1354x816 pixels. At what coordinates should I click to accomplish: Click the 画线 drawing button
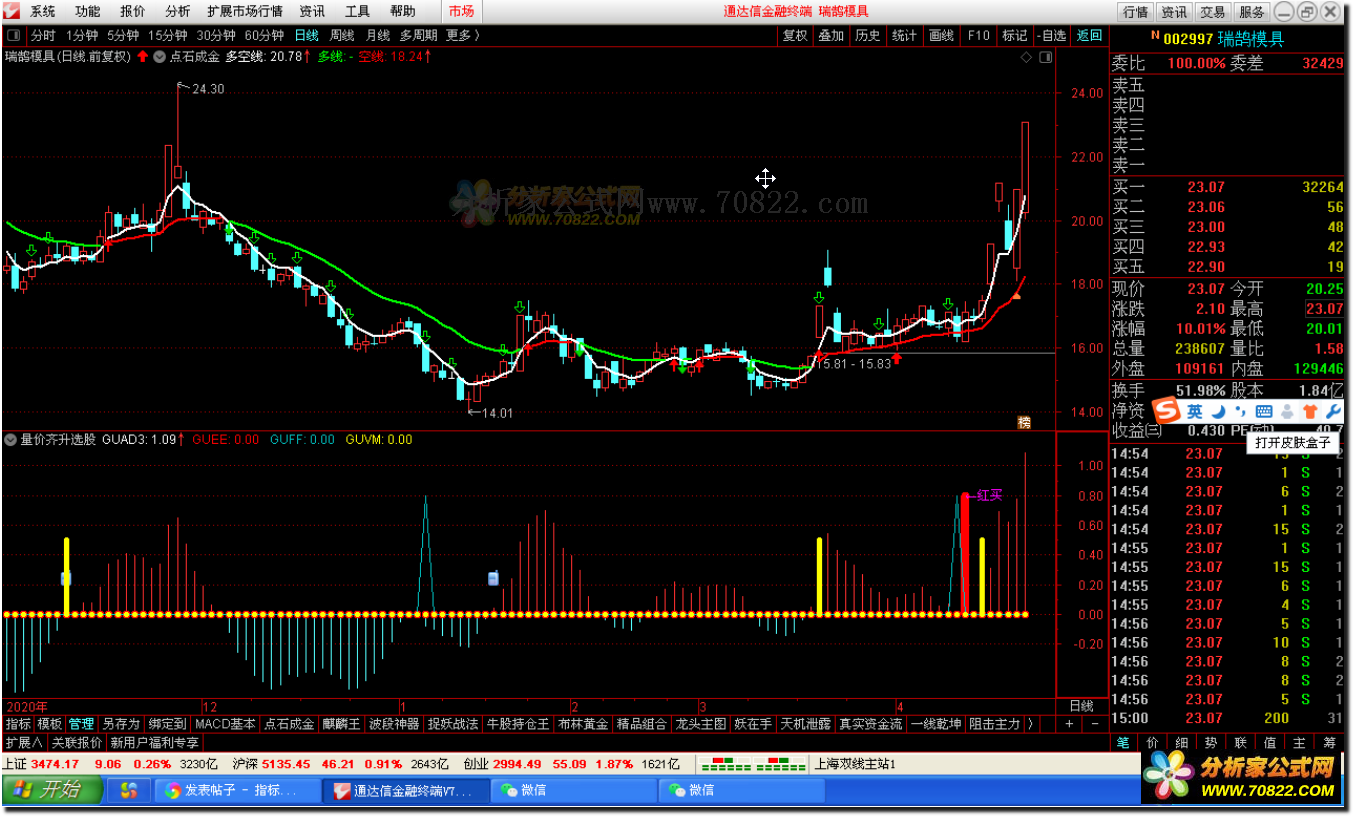(x=941, y=35)
